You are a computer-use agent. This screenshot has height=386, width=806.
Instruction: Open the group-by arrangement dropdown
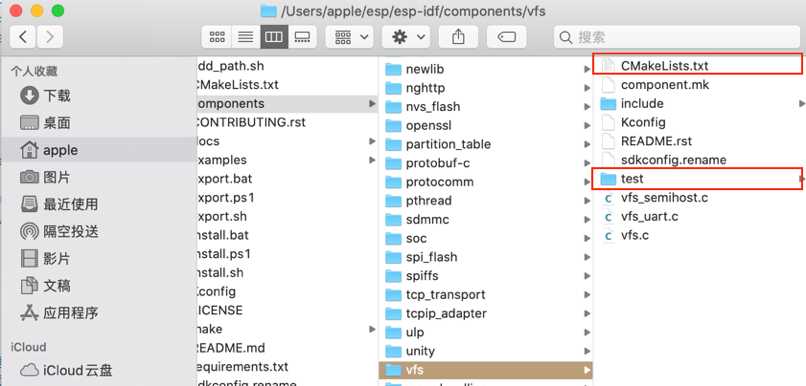pyautogui.click(x=350, y=37)
